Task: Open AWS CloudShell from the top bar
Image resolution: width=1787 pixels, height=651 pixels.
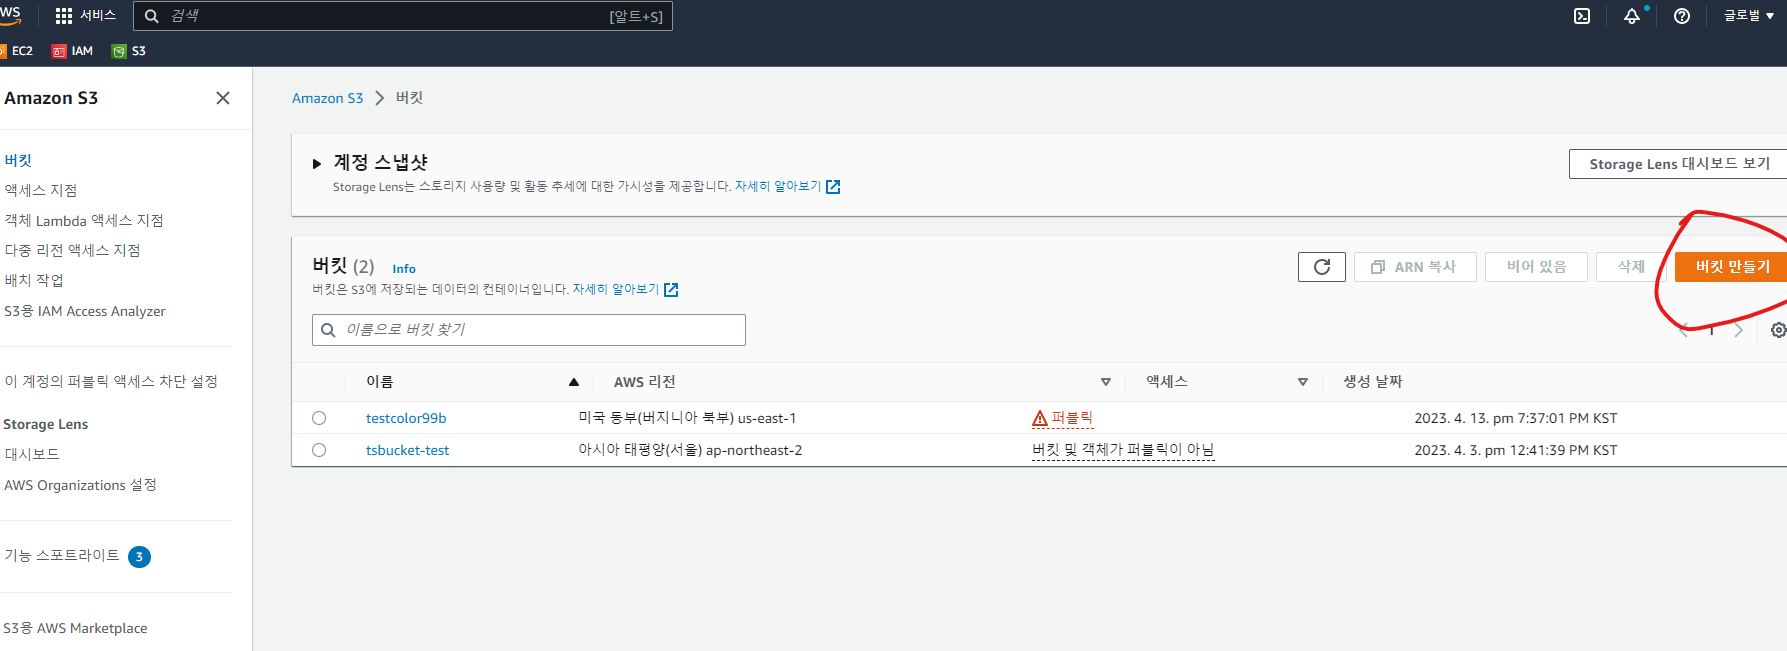Action: [x=1582, y=16]
